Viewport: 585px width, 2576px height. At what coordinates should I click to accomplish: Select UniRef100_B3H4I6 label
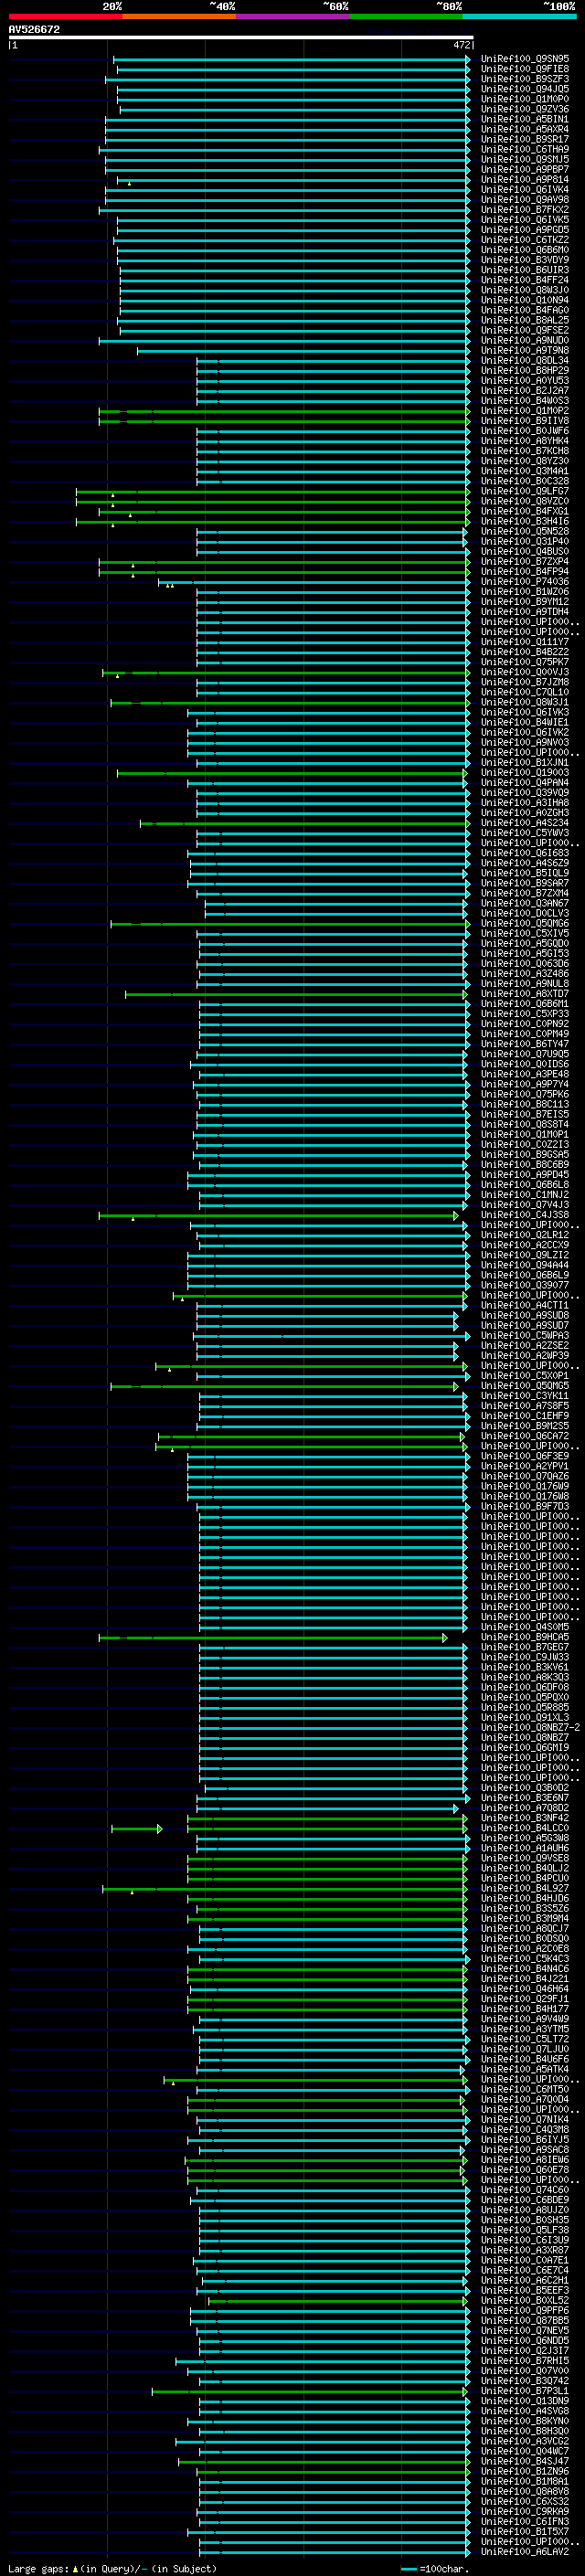tap(525, 522)
